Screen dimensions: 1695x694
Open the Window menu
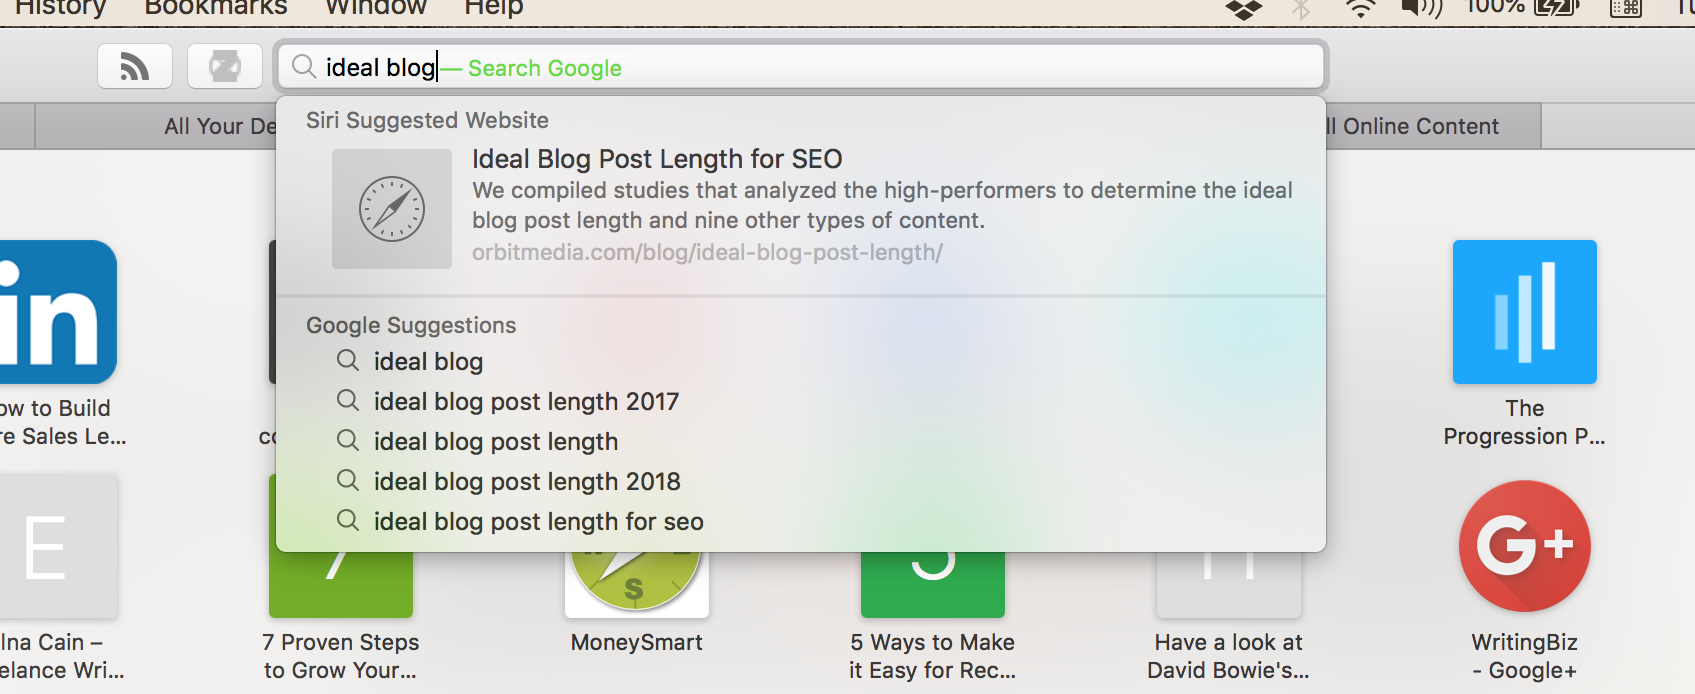[x=376, y=8]
